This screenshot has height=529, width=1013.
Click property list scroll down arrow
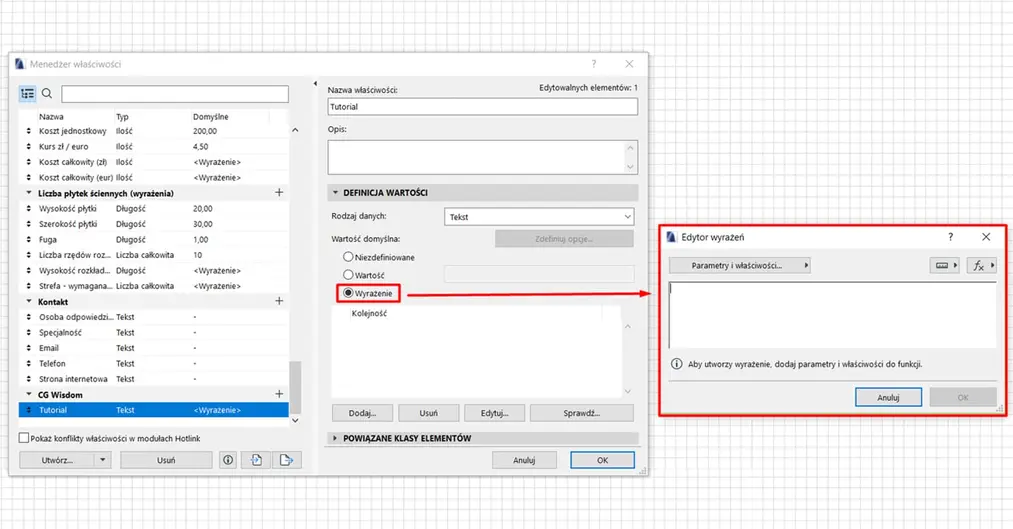(295, 420)
